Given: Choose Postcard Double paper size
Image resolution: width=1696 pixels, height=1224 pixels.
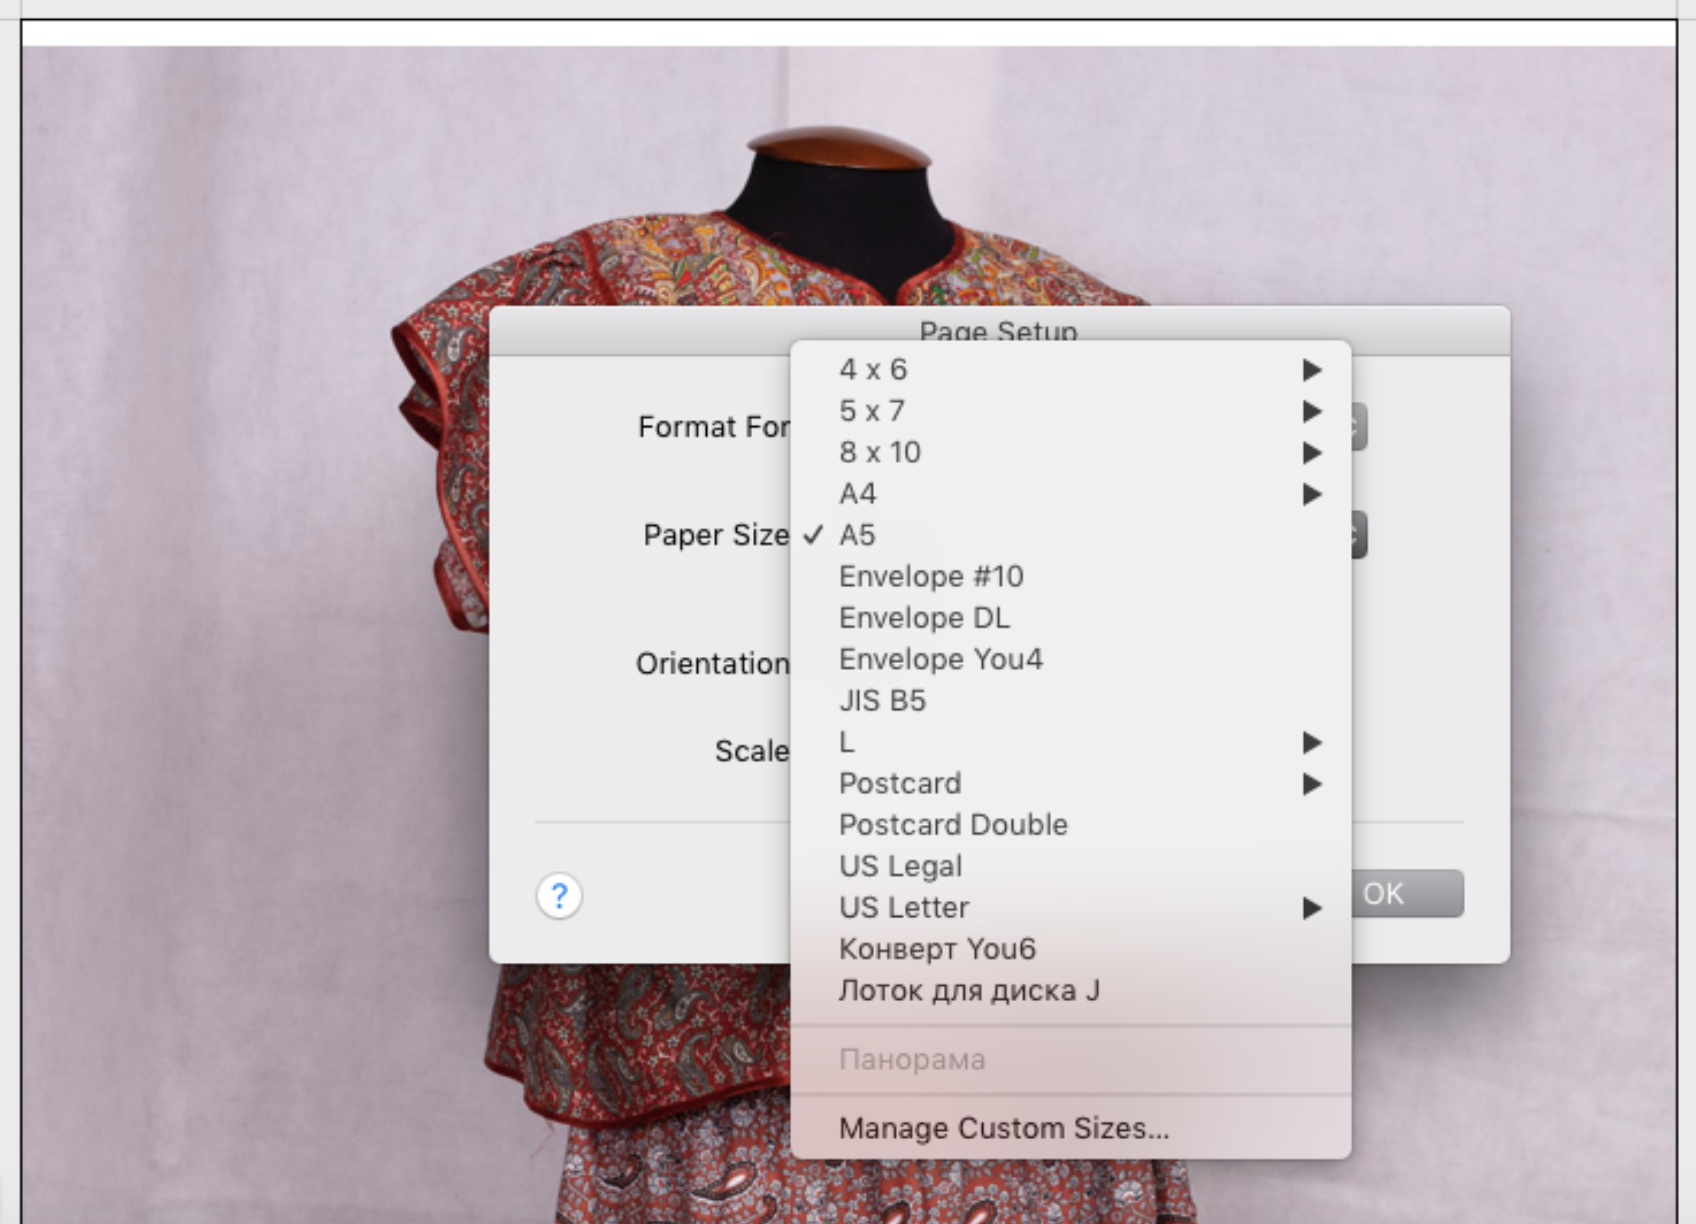Looking at the screenshot, I should click(1071, 825).
